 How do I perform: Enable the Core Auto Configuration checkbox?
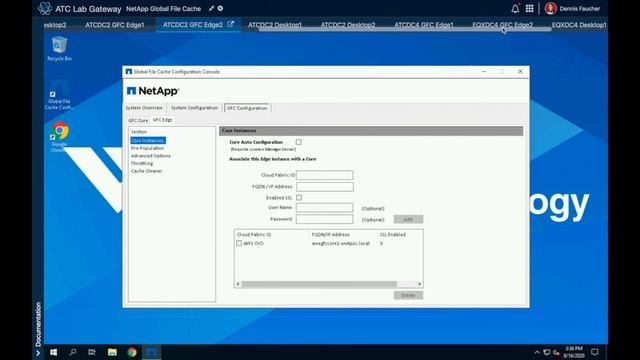[299, 142]
